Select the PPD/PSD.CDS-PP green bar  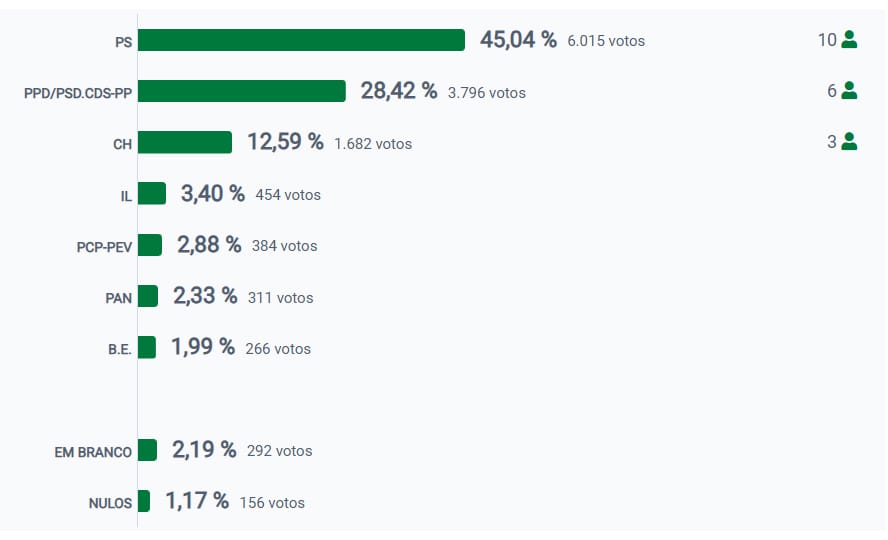click(241, 91)
